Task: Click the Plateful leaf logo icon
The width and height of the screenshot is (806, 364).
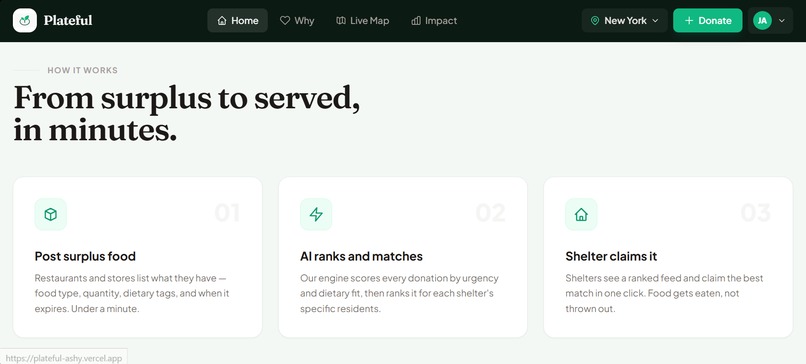Action: pos(25,21)
